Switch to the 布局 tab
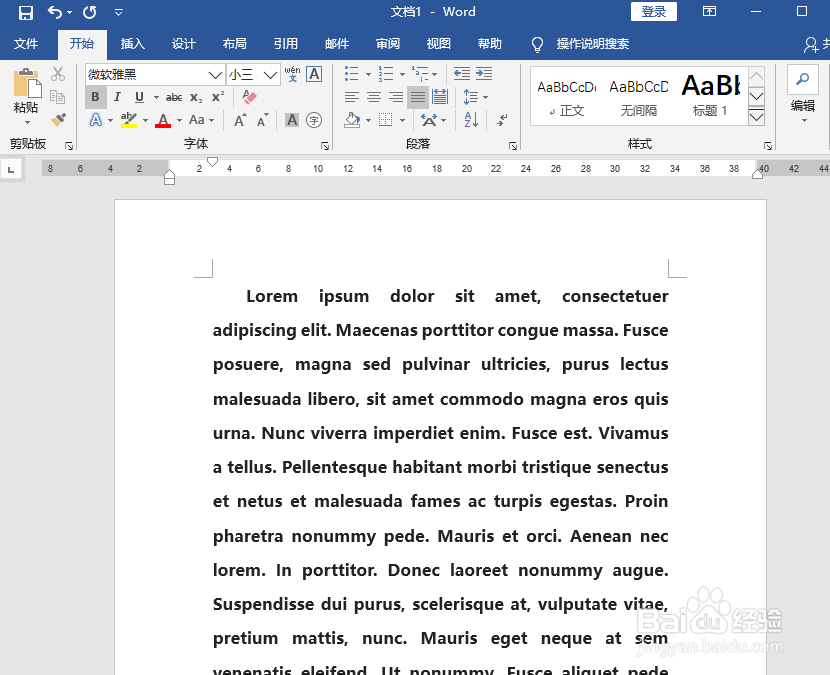The height and width of the screenshot is (675, 830). click(234, 43)
